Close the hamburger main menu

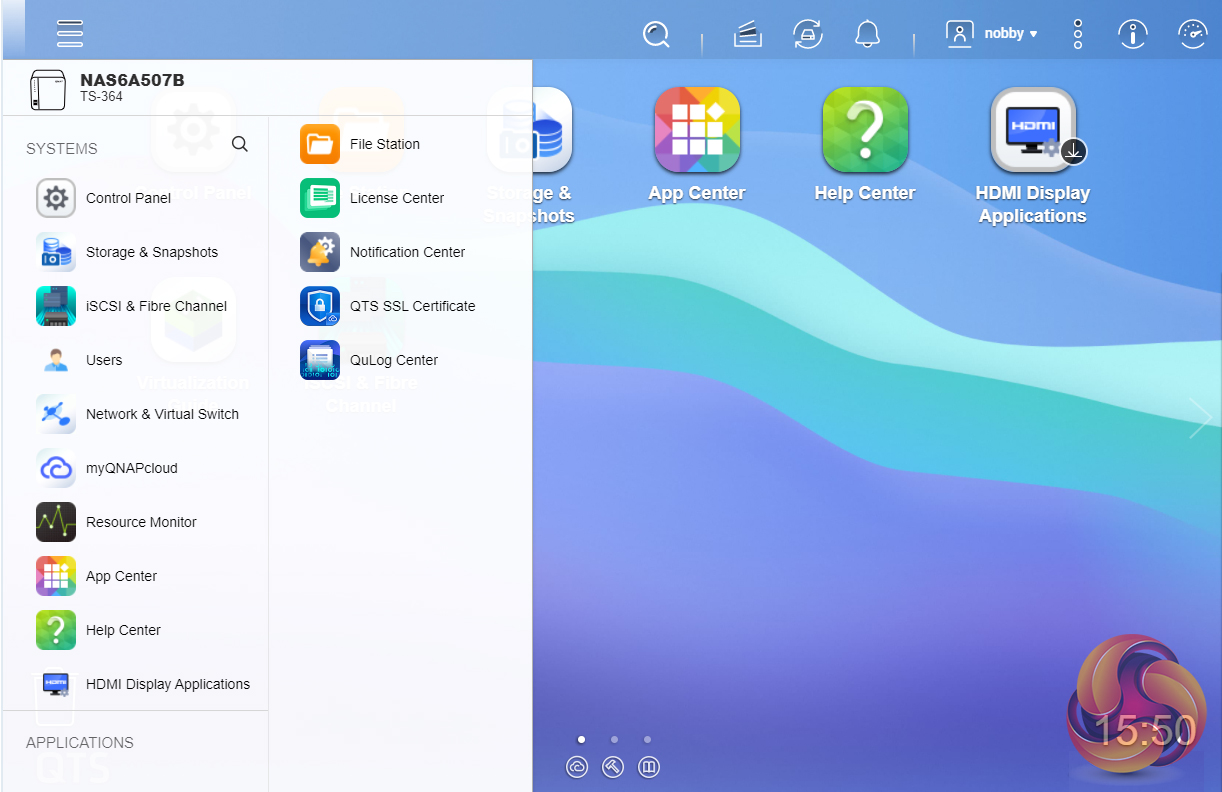tap(70, 33)
